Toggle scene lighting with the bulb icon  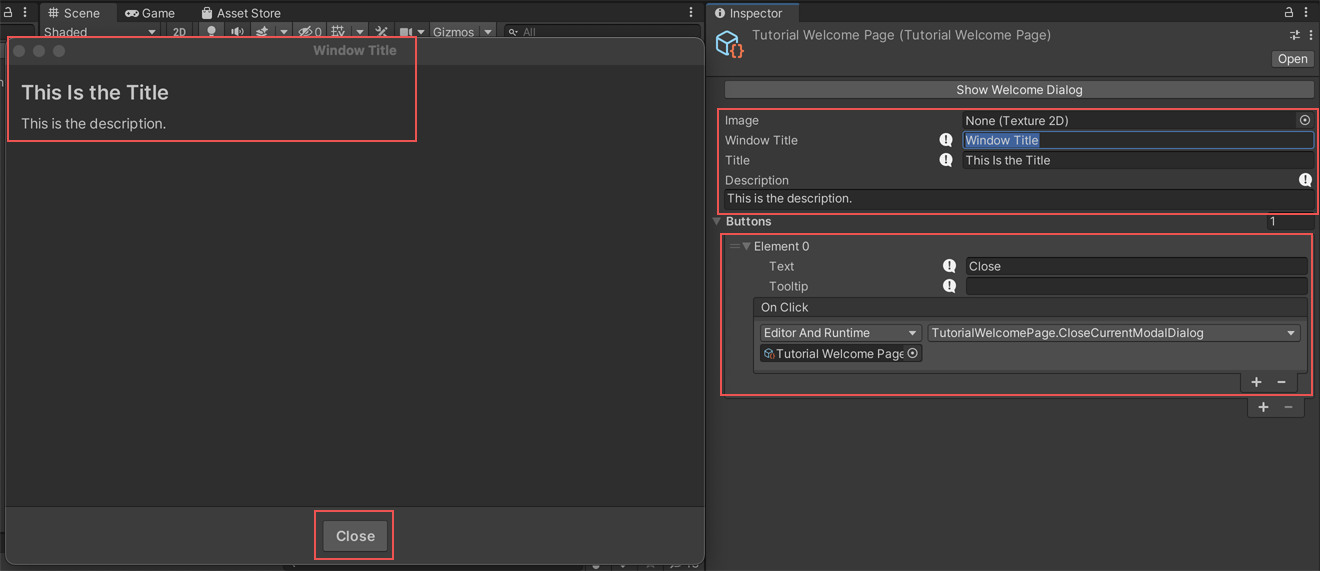[211, 32]
